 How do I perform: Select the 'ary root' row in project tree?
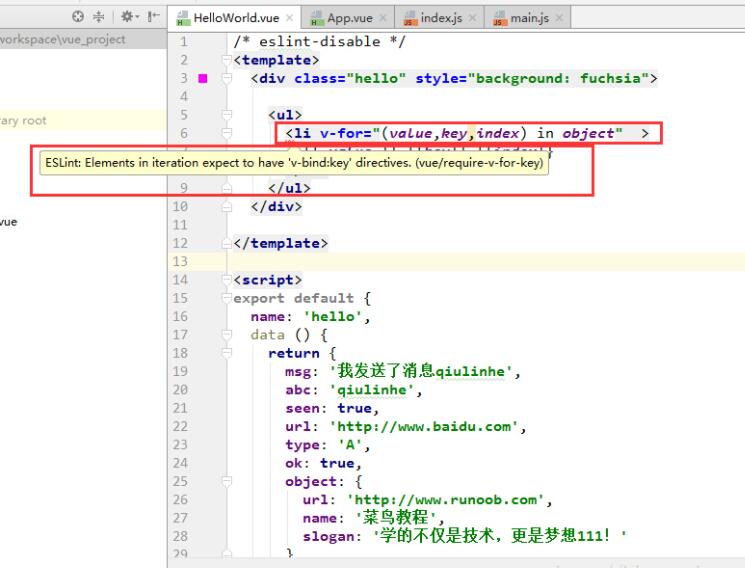point(83,120)
